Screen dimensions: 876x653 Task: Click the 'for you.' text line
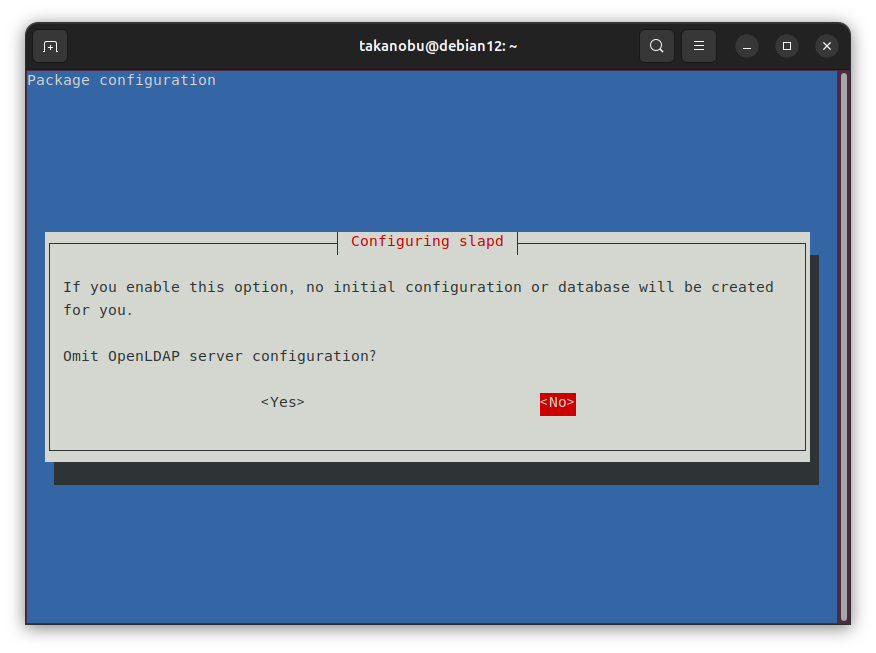98,310
